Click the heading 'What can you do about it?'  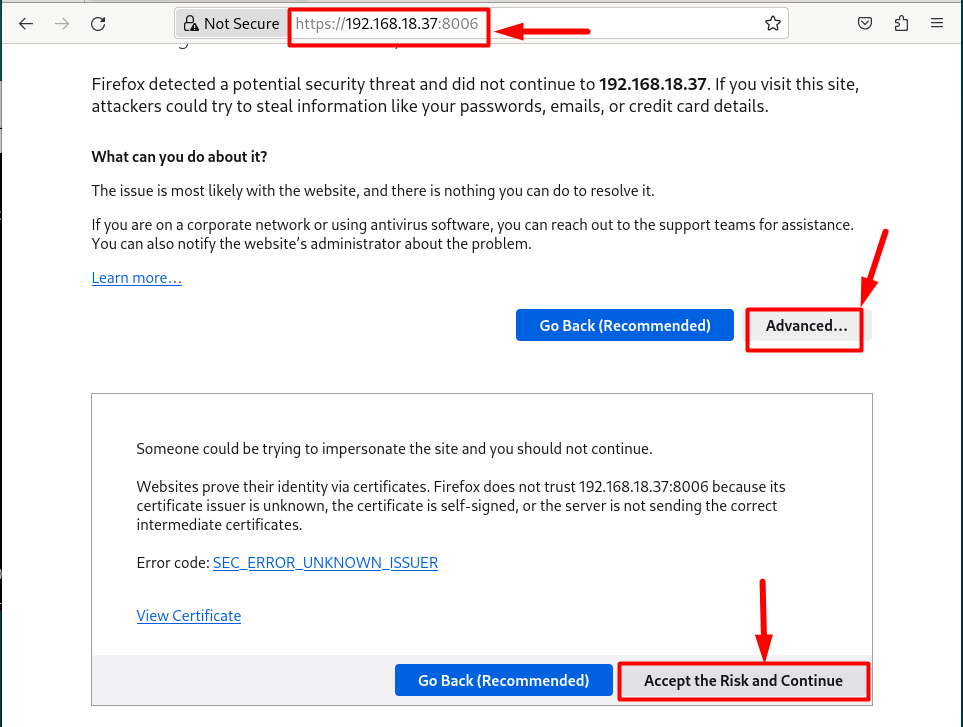[179, 157]
